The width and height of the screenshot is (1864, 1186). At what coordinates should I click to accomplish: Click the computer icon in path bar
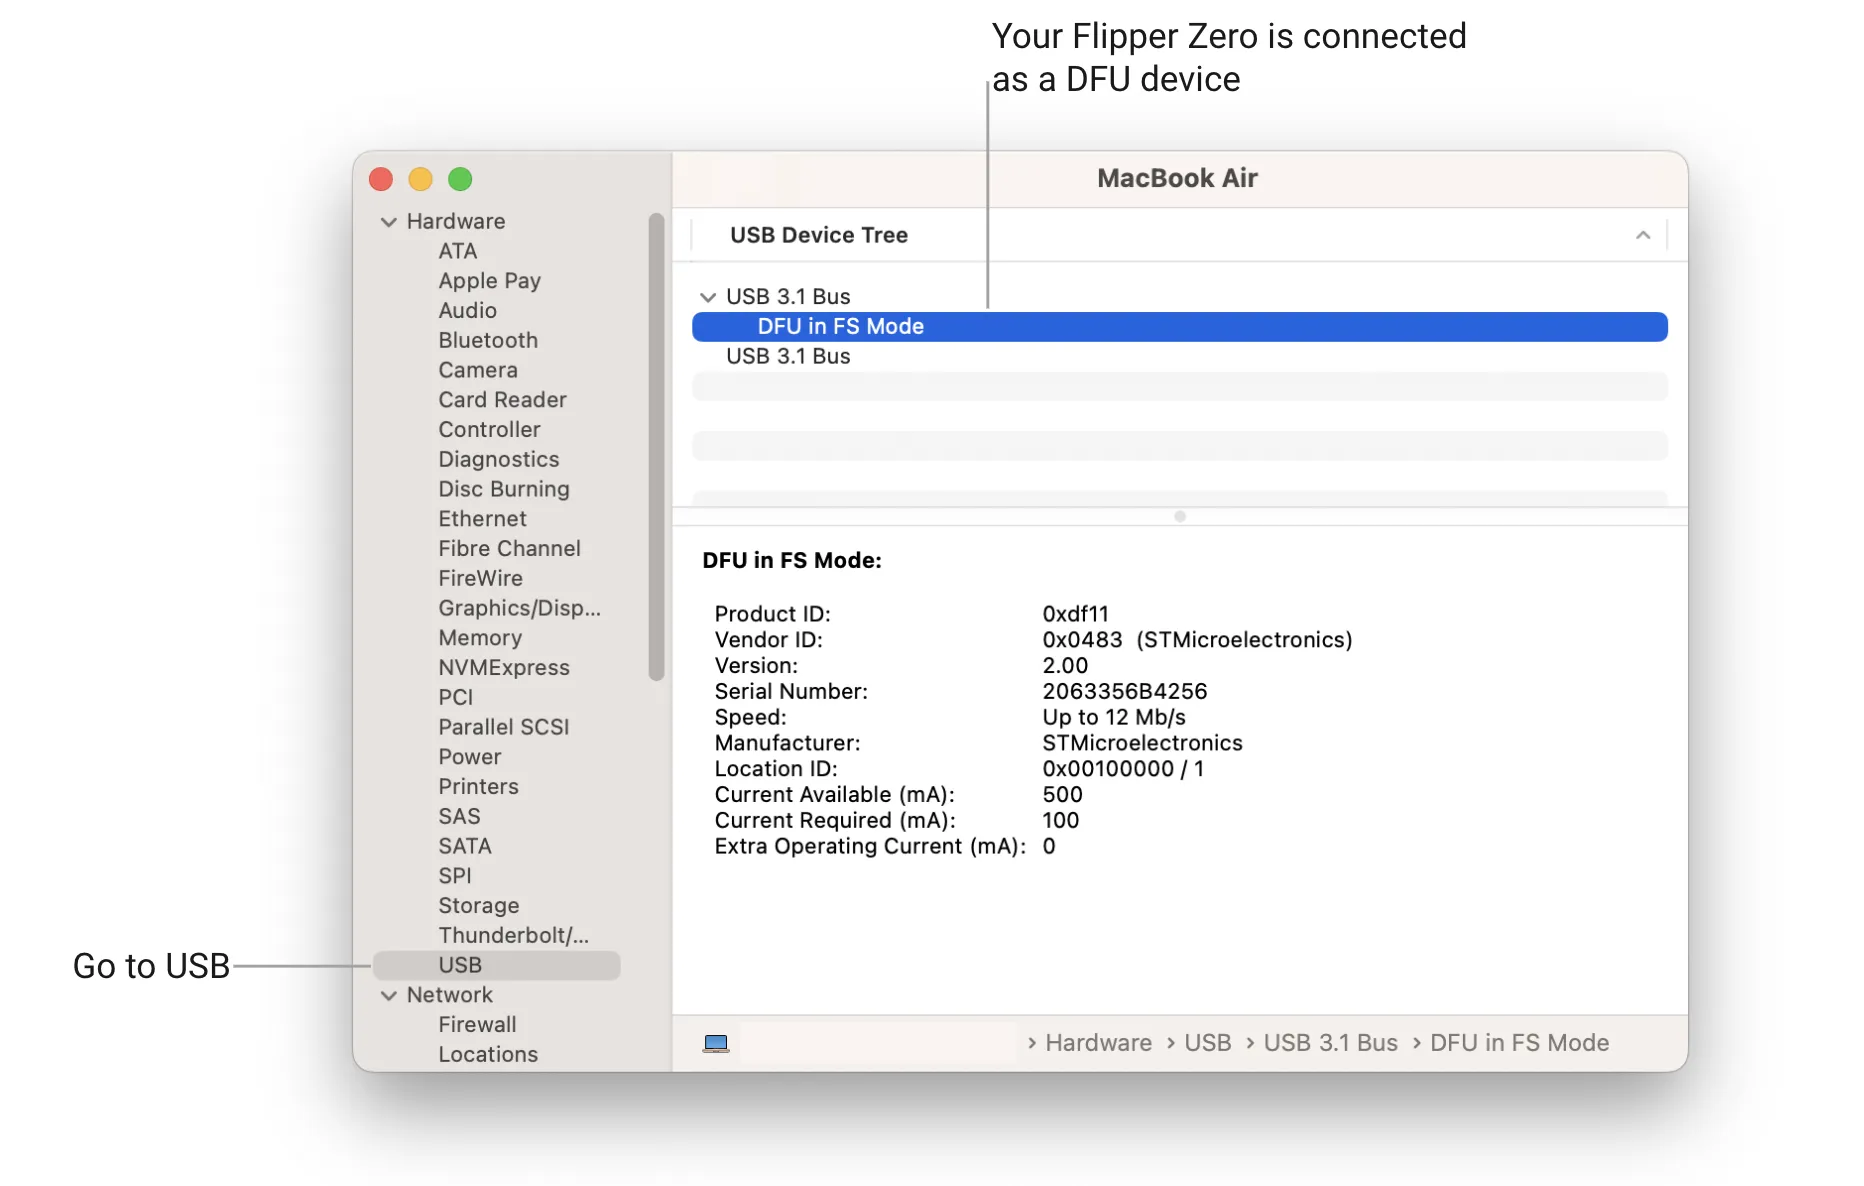(x=716, y=1043)
